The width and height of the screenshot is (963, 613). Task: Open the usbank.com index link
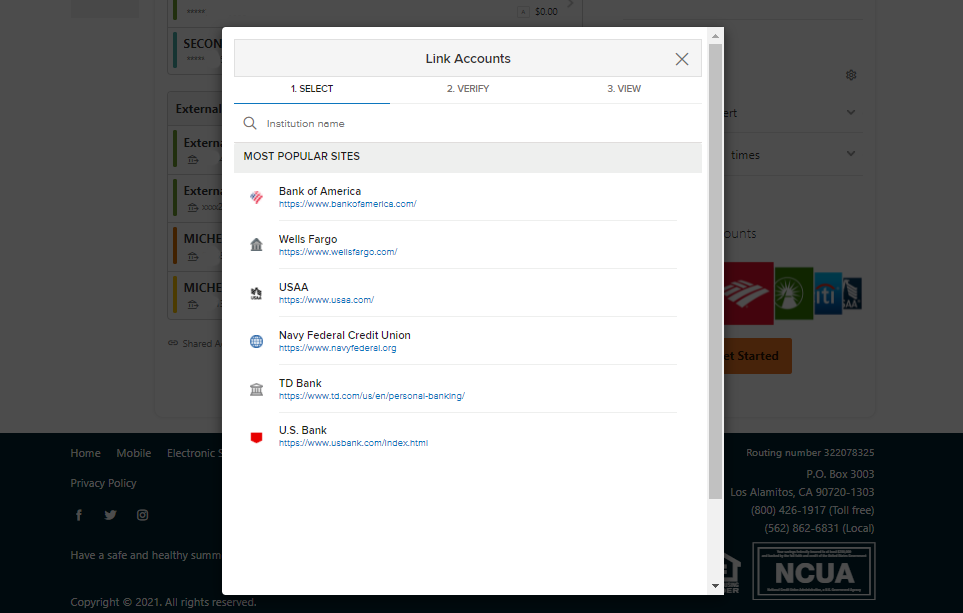[353, 443]
